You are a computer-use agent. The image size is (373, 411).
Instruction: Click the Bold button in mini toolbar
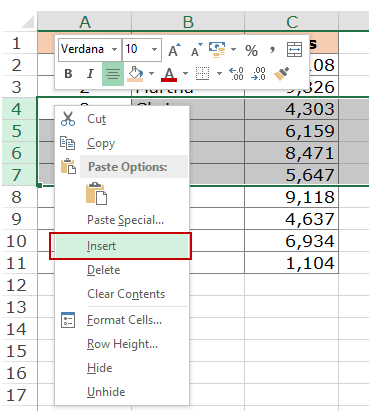(68, 74)
